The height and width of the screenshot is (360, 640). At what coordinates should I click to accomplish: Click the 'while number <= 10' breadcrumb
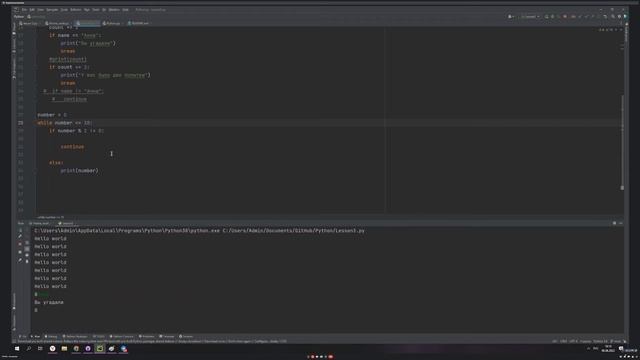[x=51, y=217]
